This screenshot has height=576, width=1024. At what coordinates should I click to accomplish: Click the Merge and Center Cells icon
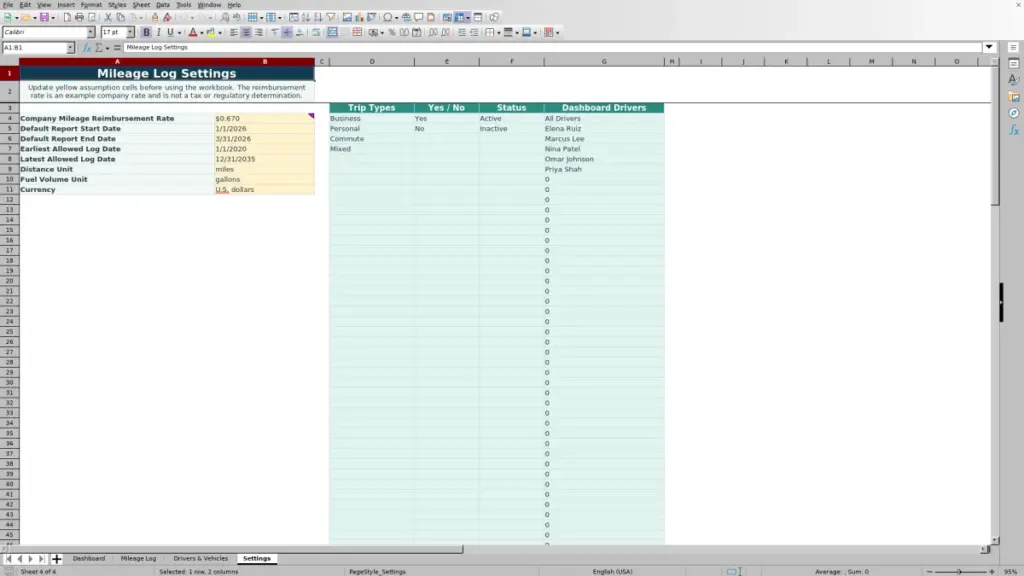tap(332, 33)
